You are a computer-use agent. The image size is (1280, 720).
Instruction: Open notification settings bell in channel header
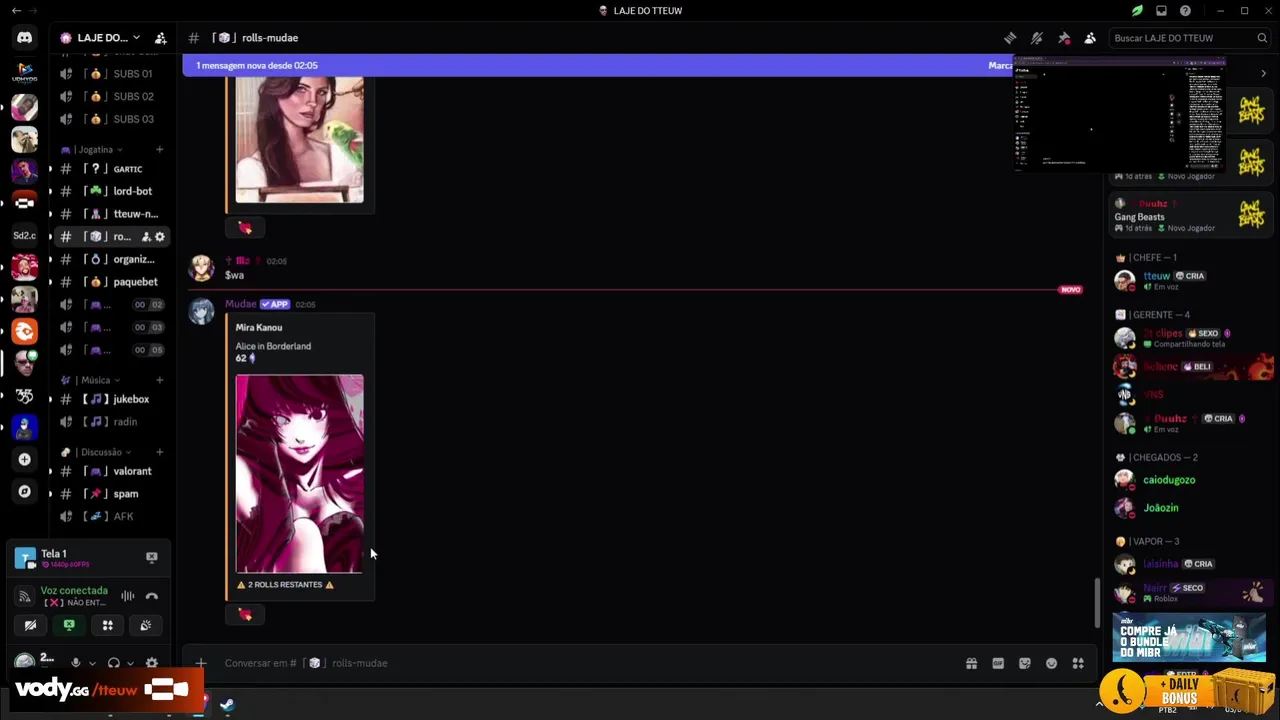pyautogui.click(x=1037, y=38)
